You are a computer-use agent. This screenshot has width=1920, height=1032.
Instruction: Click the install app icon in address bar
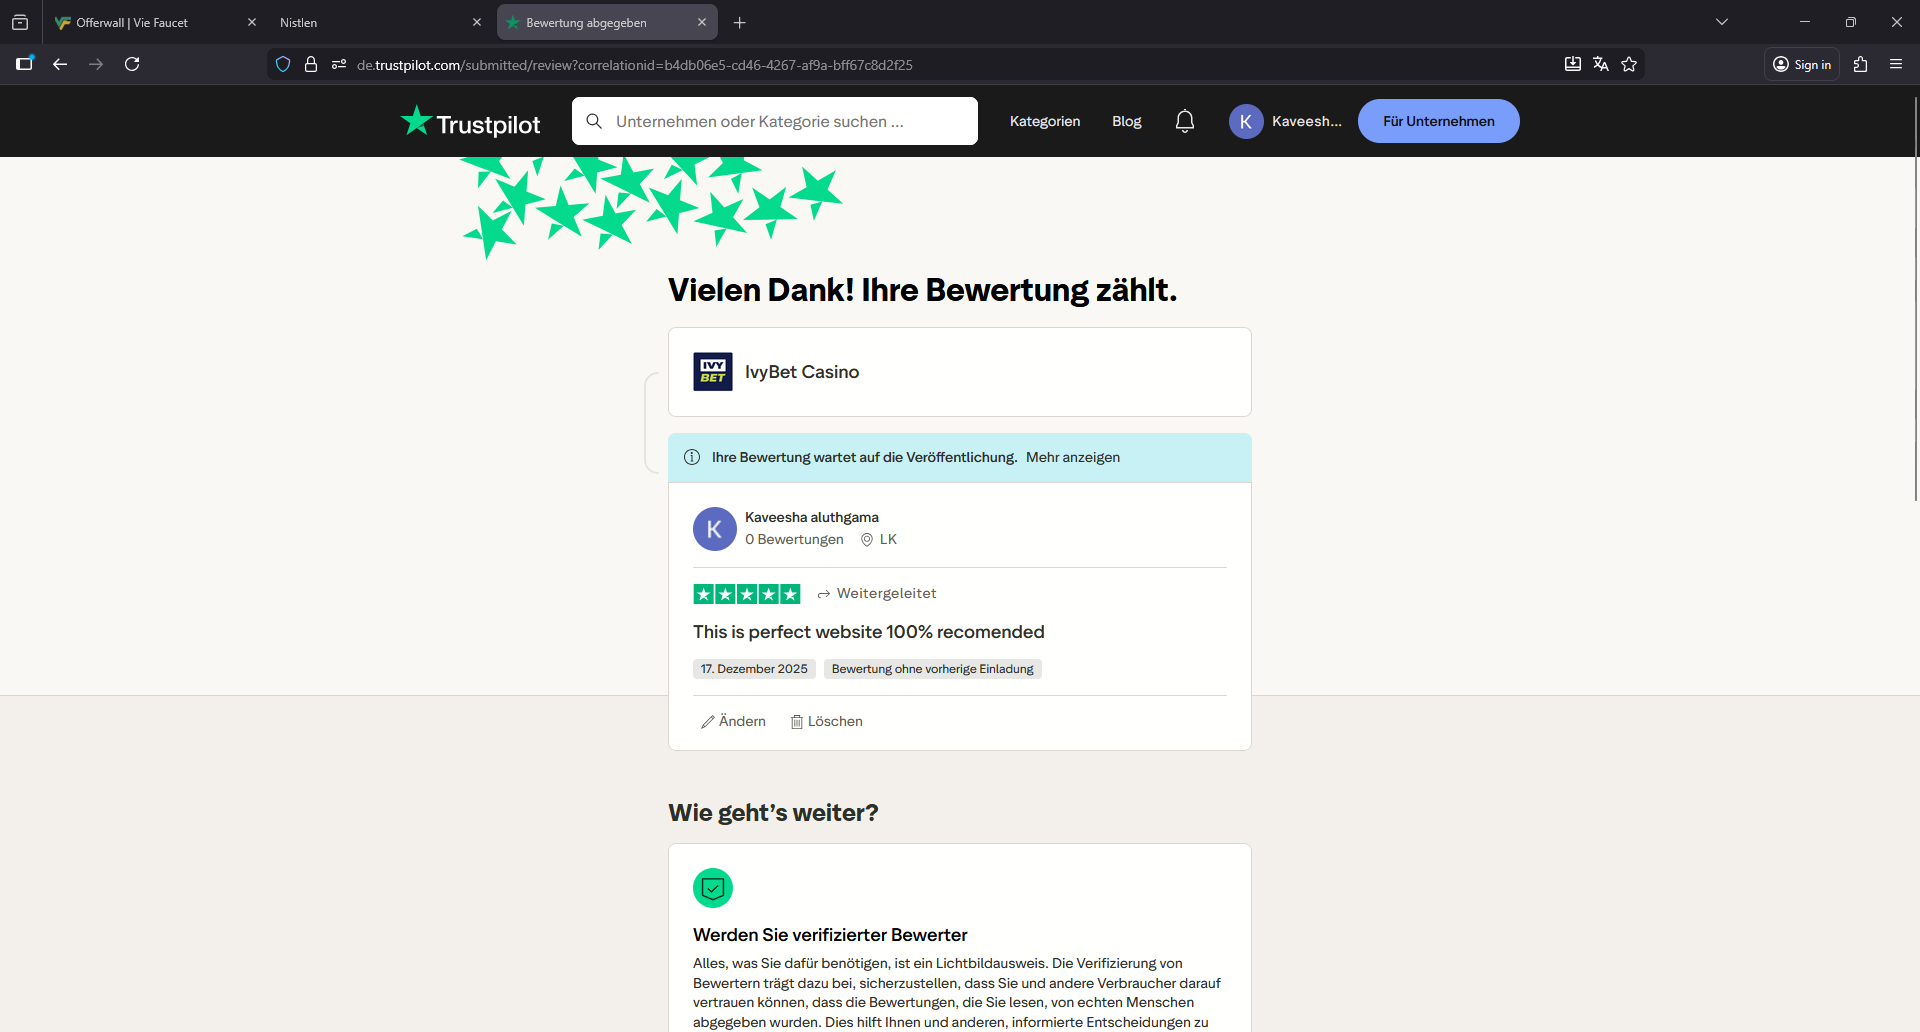[x=1573, y=64]
